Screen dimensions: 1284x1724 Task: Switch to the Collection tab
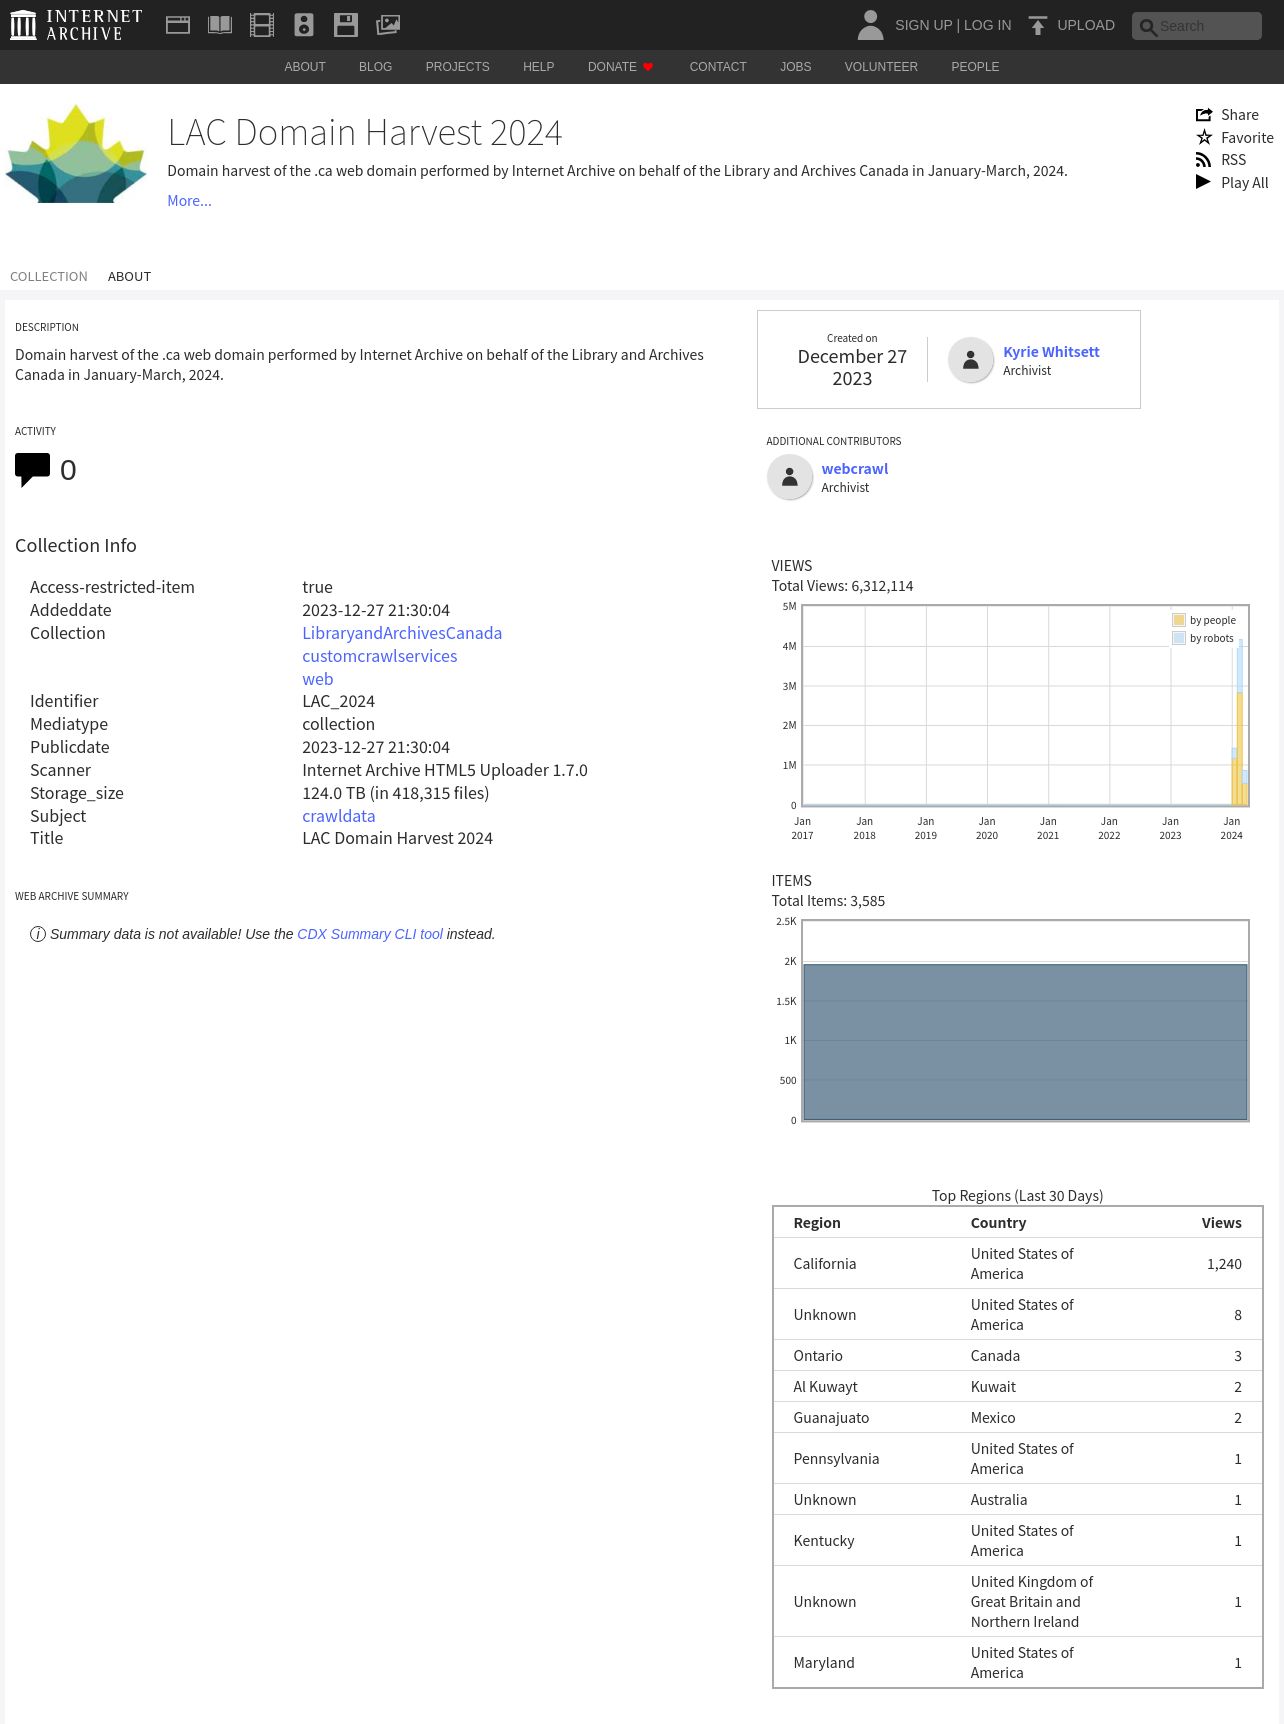[49, 277]
